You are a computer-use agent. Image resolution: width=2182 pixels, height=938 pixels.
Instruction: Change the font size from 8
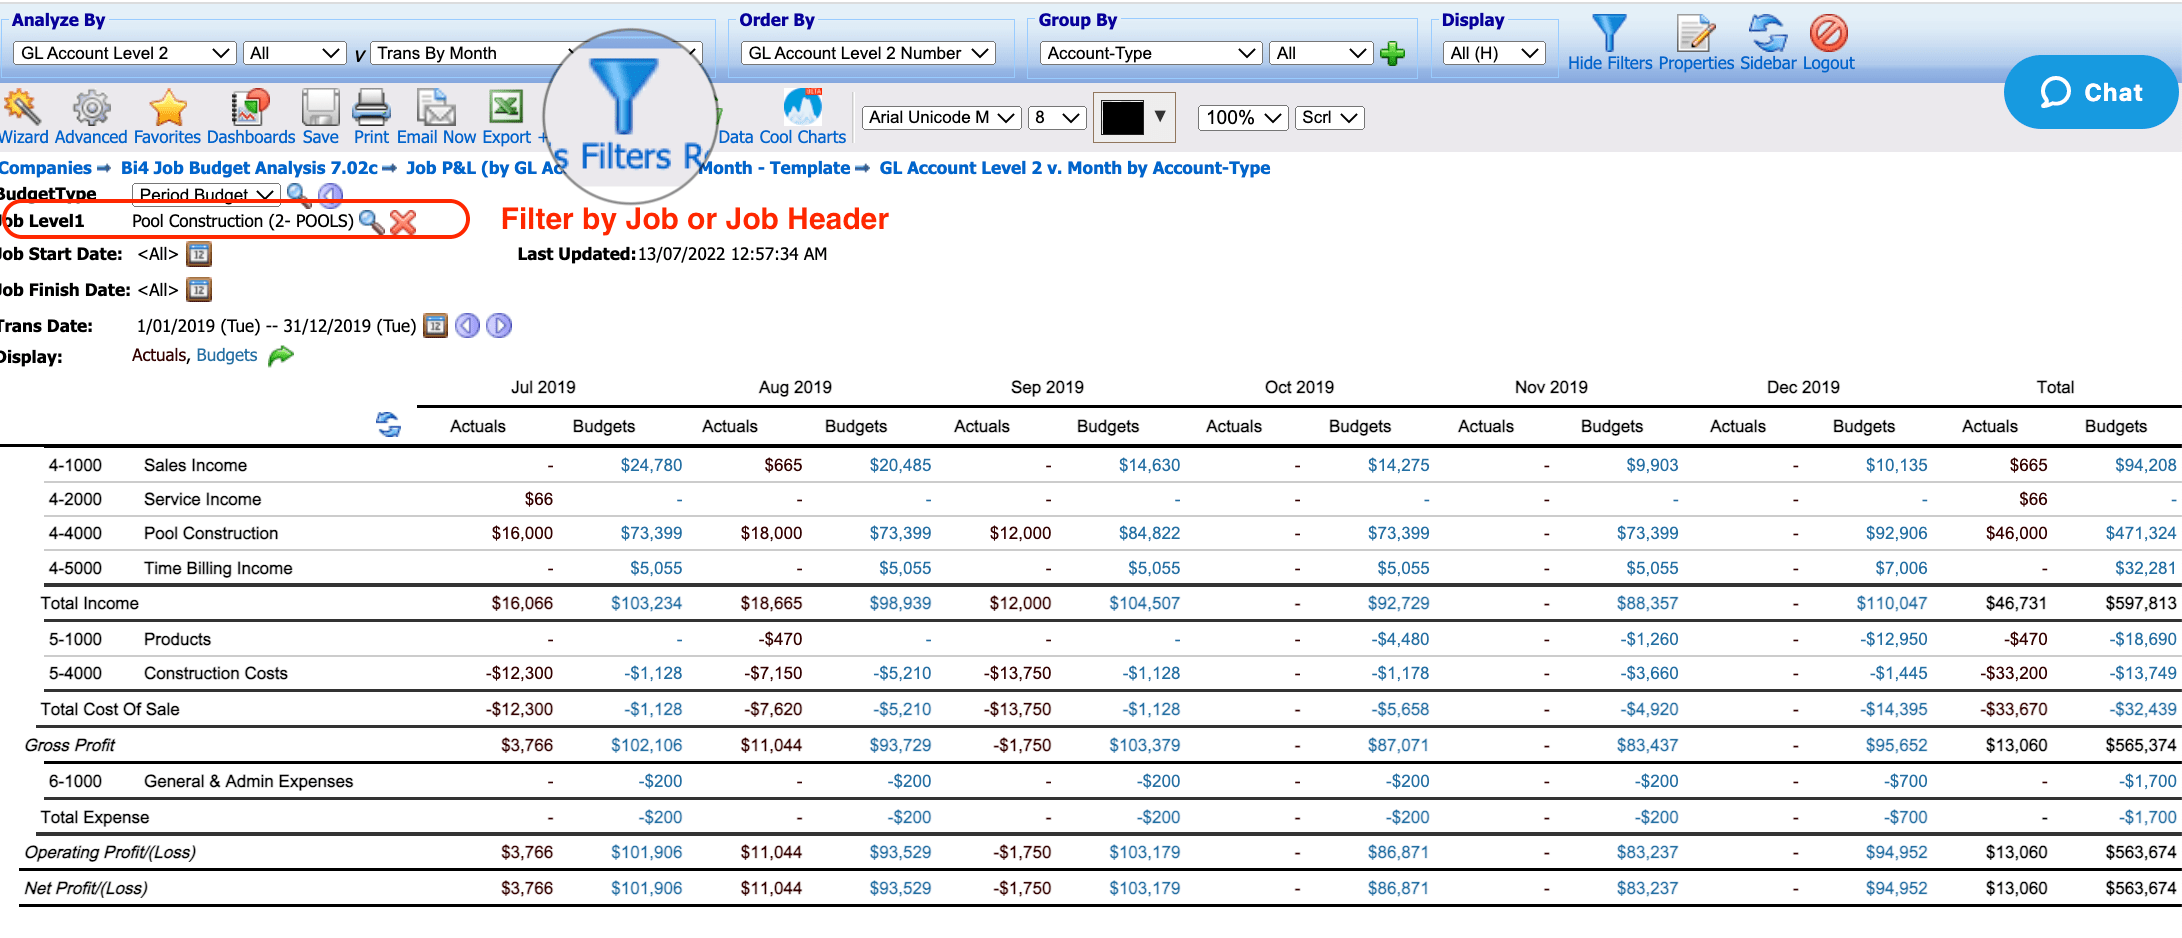(x=1057, y=117)
